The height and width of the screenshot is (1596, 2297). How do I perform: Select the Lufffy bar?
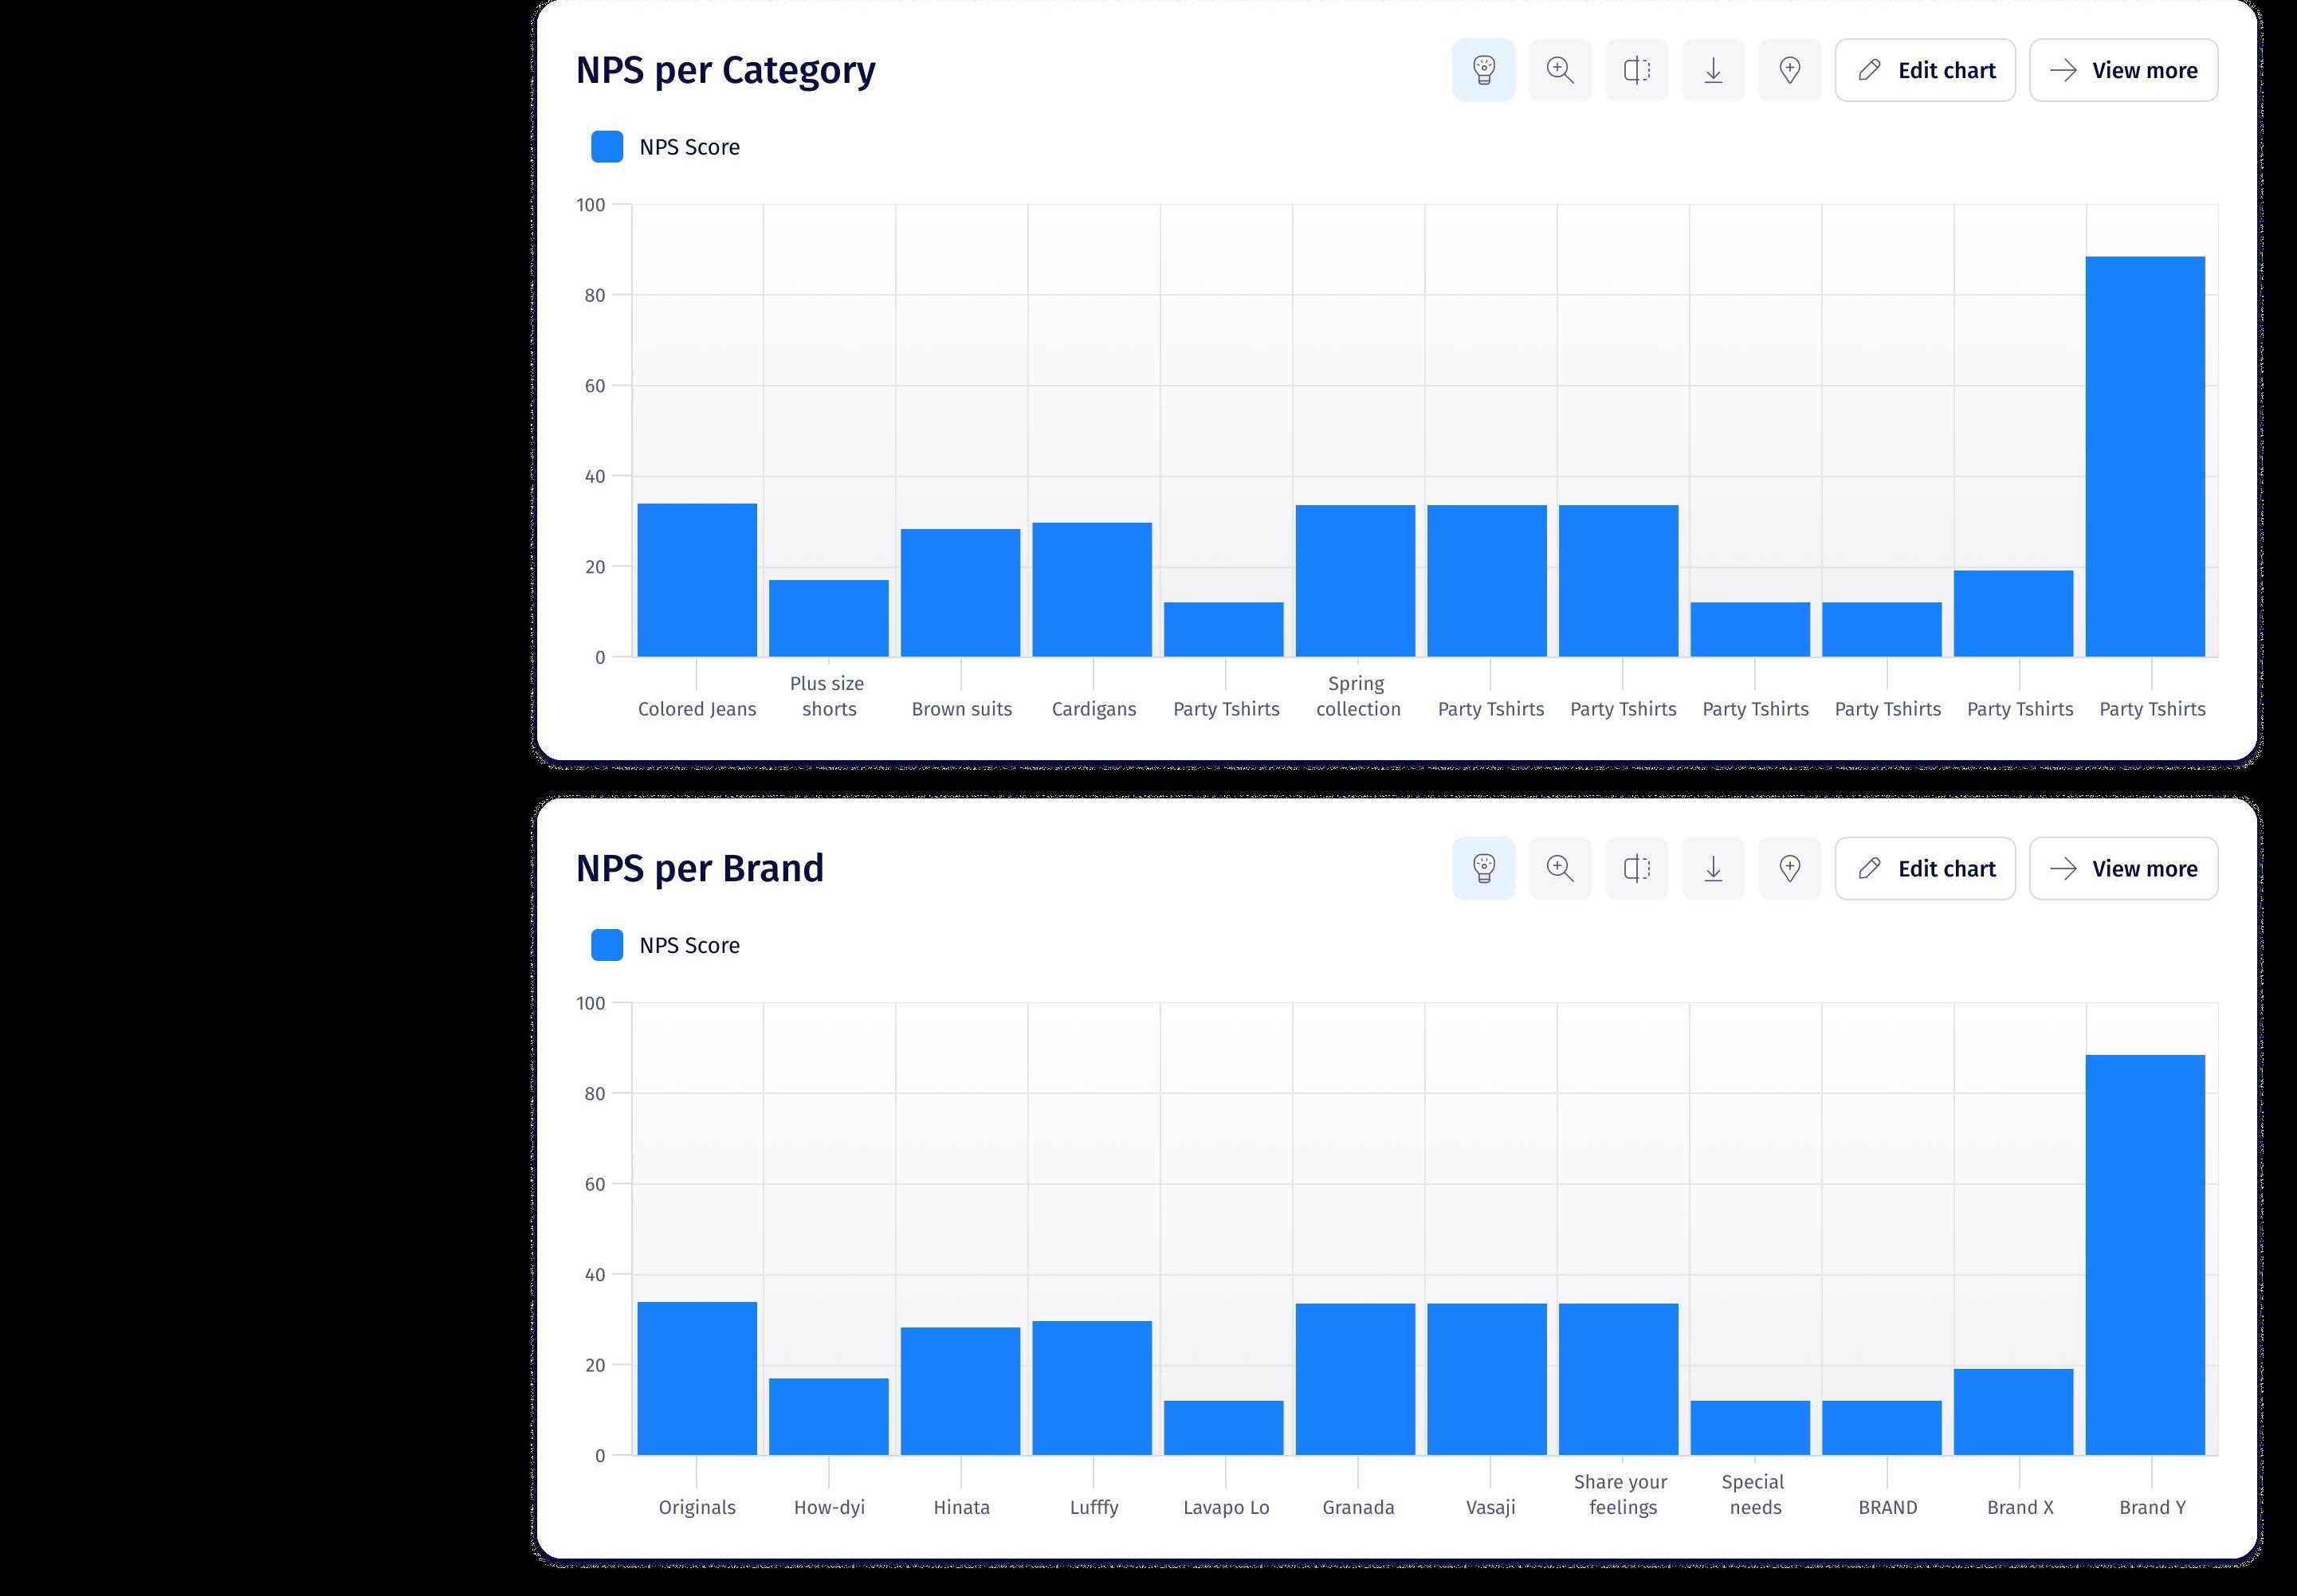[x=1092, y=1388]
